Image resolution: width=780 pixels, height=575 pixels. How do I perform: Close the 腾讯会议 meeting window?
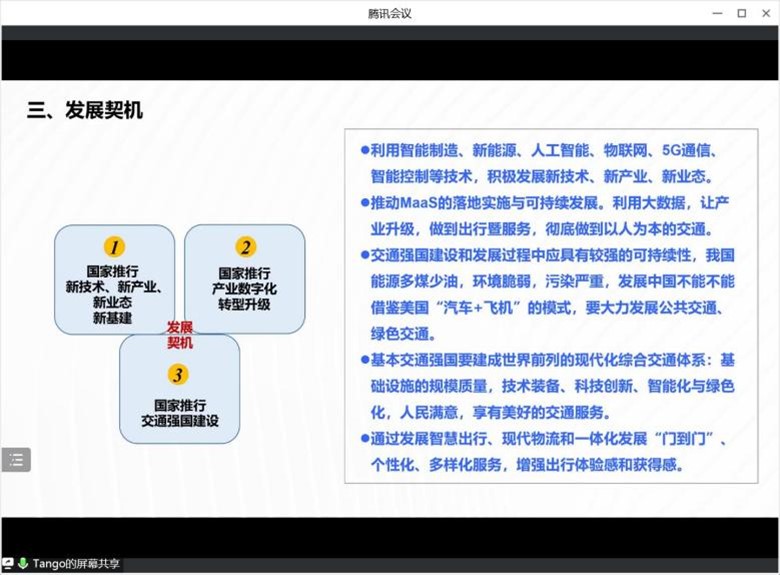(x=765, y=13)
